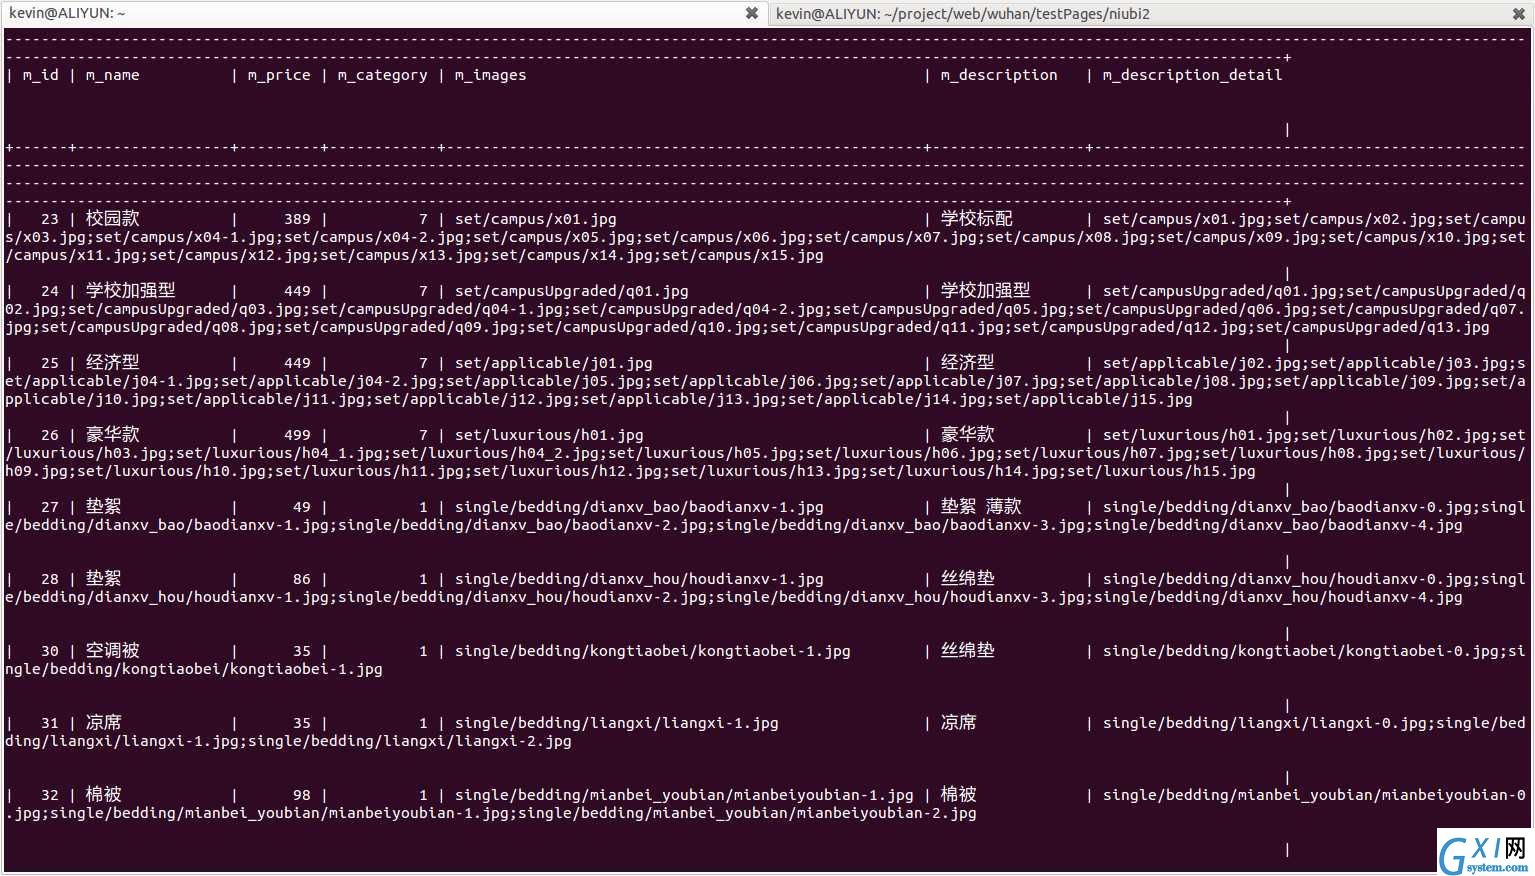Image resolution: width=1535 pixels, height=876 pixels.
Task: Select image path set/campus/x01.jpg in m_images
Action: (535, 219)
